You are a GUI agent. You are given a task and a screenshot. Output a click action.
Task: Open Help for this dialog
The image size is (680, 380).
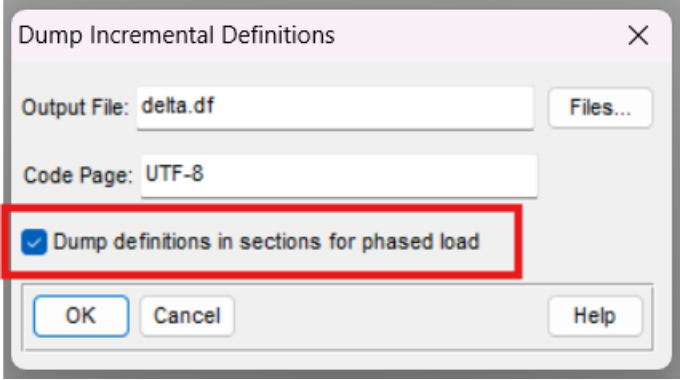pos(595,316)
